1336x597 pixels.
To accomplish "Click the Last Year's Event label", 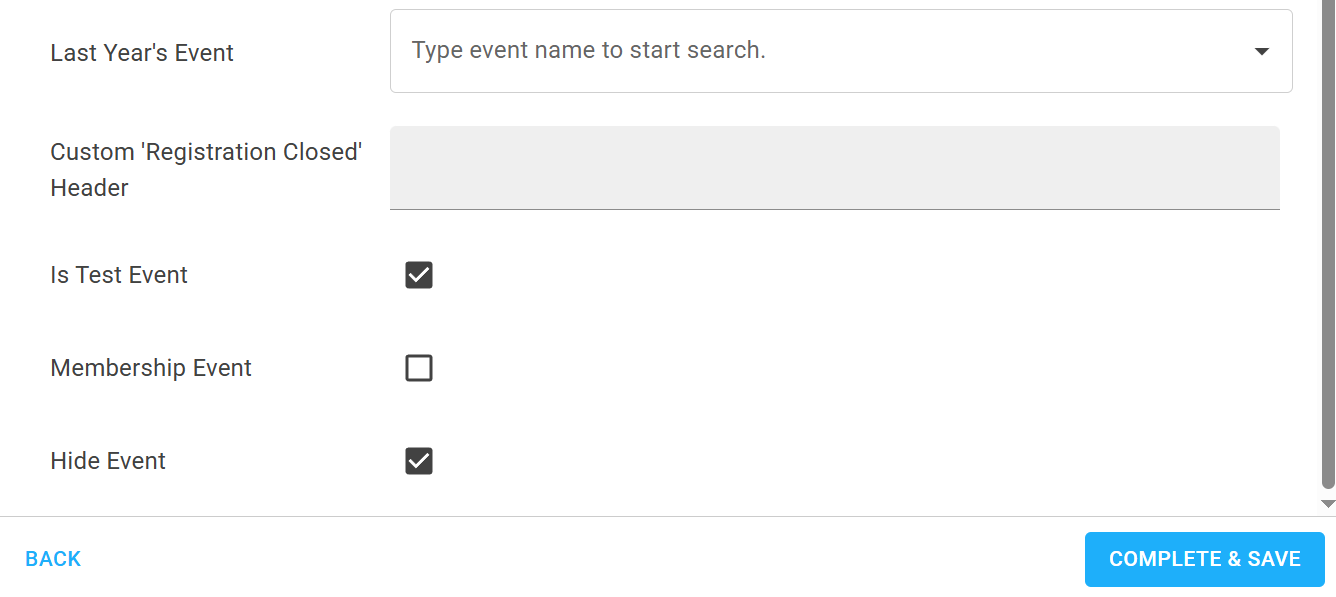I will pos(141,52).
